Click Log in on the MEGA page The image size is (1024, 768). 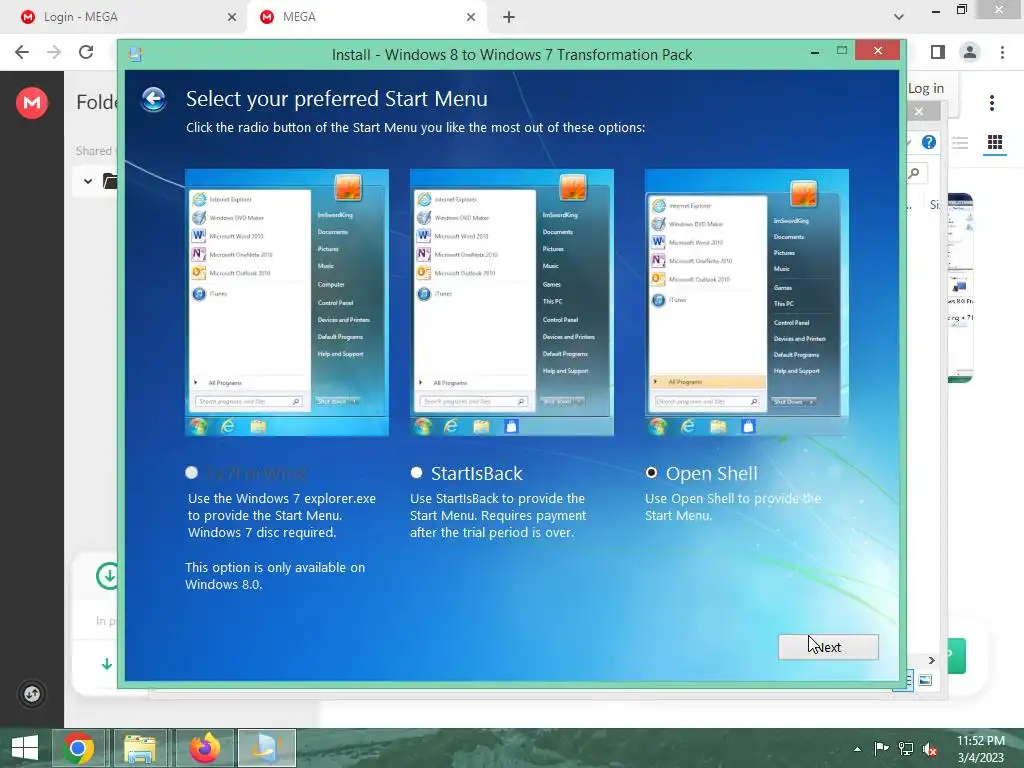coord(926,88)
